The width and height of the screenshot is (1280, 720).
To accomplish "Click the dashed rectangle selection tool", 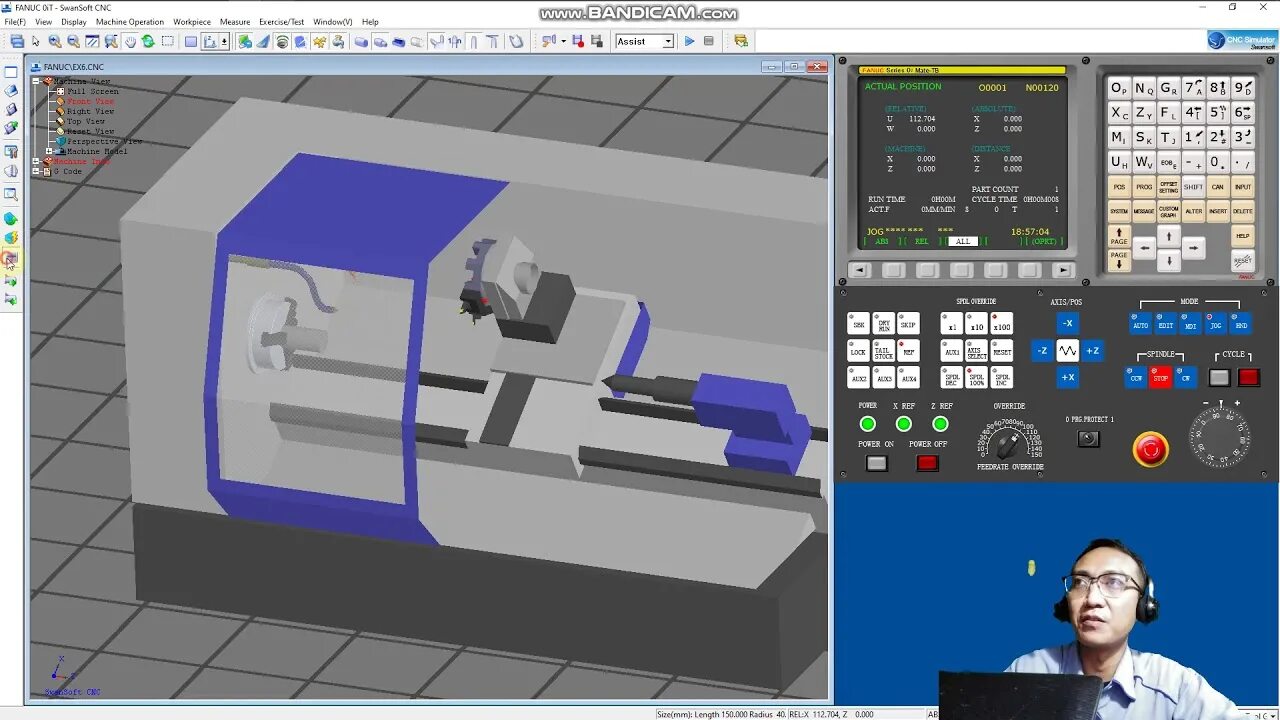I will click(x=167, y=41).
